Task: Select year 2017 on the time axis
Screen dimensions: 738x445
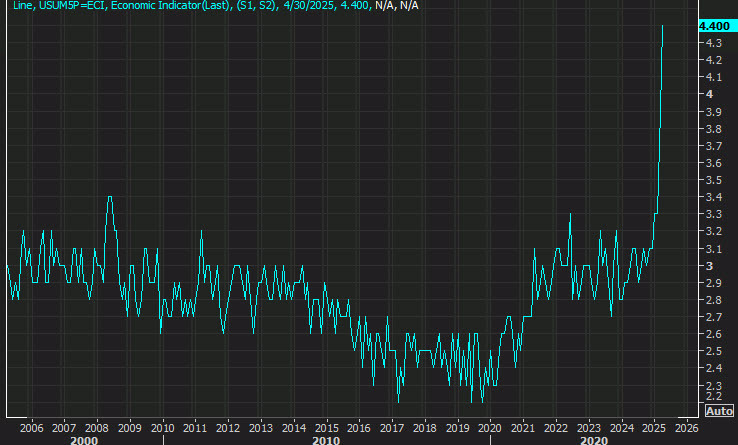Action: click(391, 425)
